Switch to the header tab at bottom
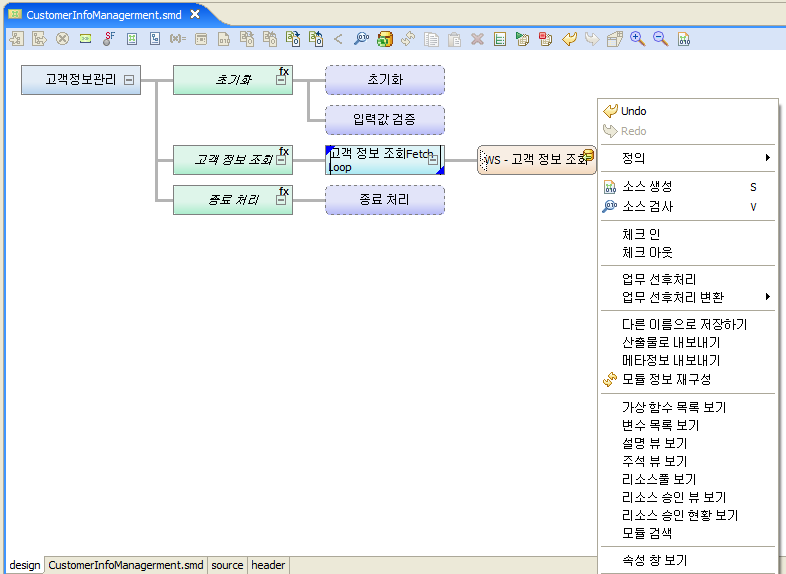This screenshot has height=574, width=786. click(x=268, y=565)
